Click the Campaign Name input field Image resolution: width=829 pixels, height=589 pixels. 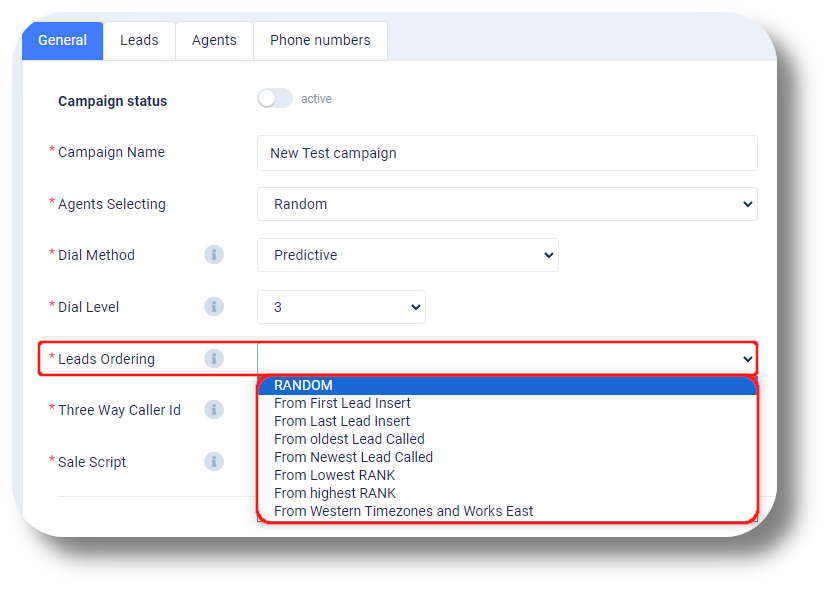click(x=507, y=153)
